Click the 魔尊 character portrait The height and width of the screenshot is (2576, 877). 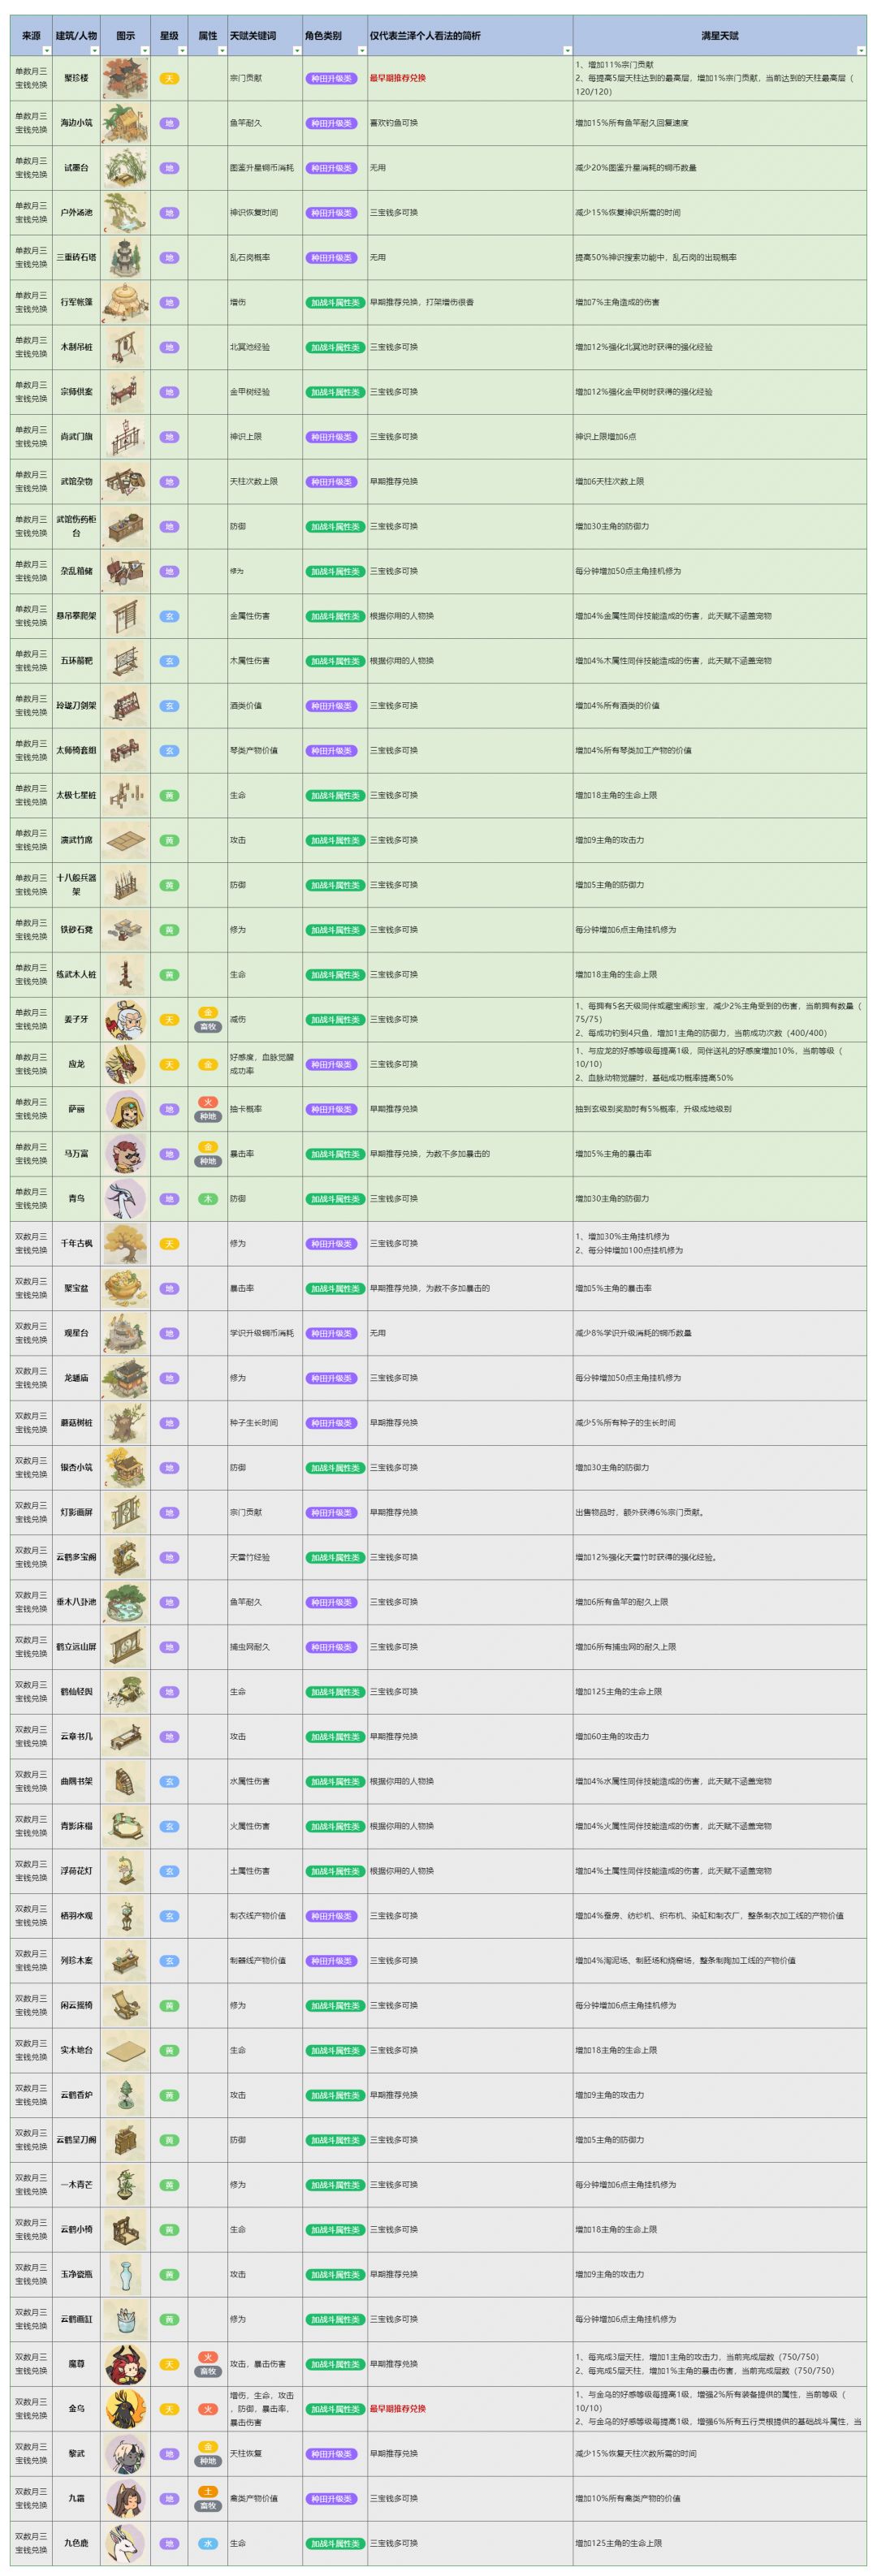click(125, 2365)
